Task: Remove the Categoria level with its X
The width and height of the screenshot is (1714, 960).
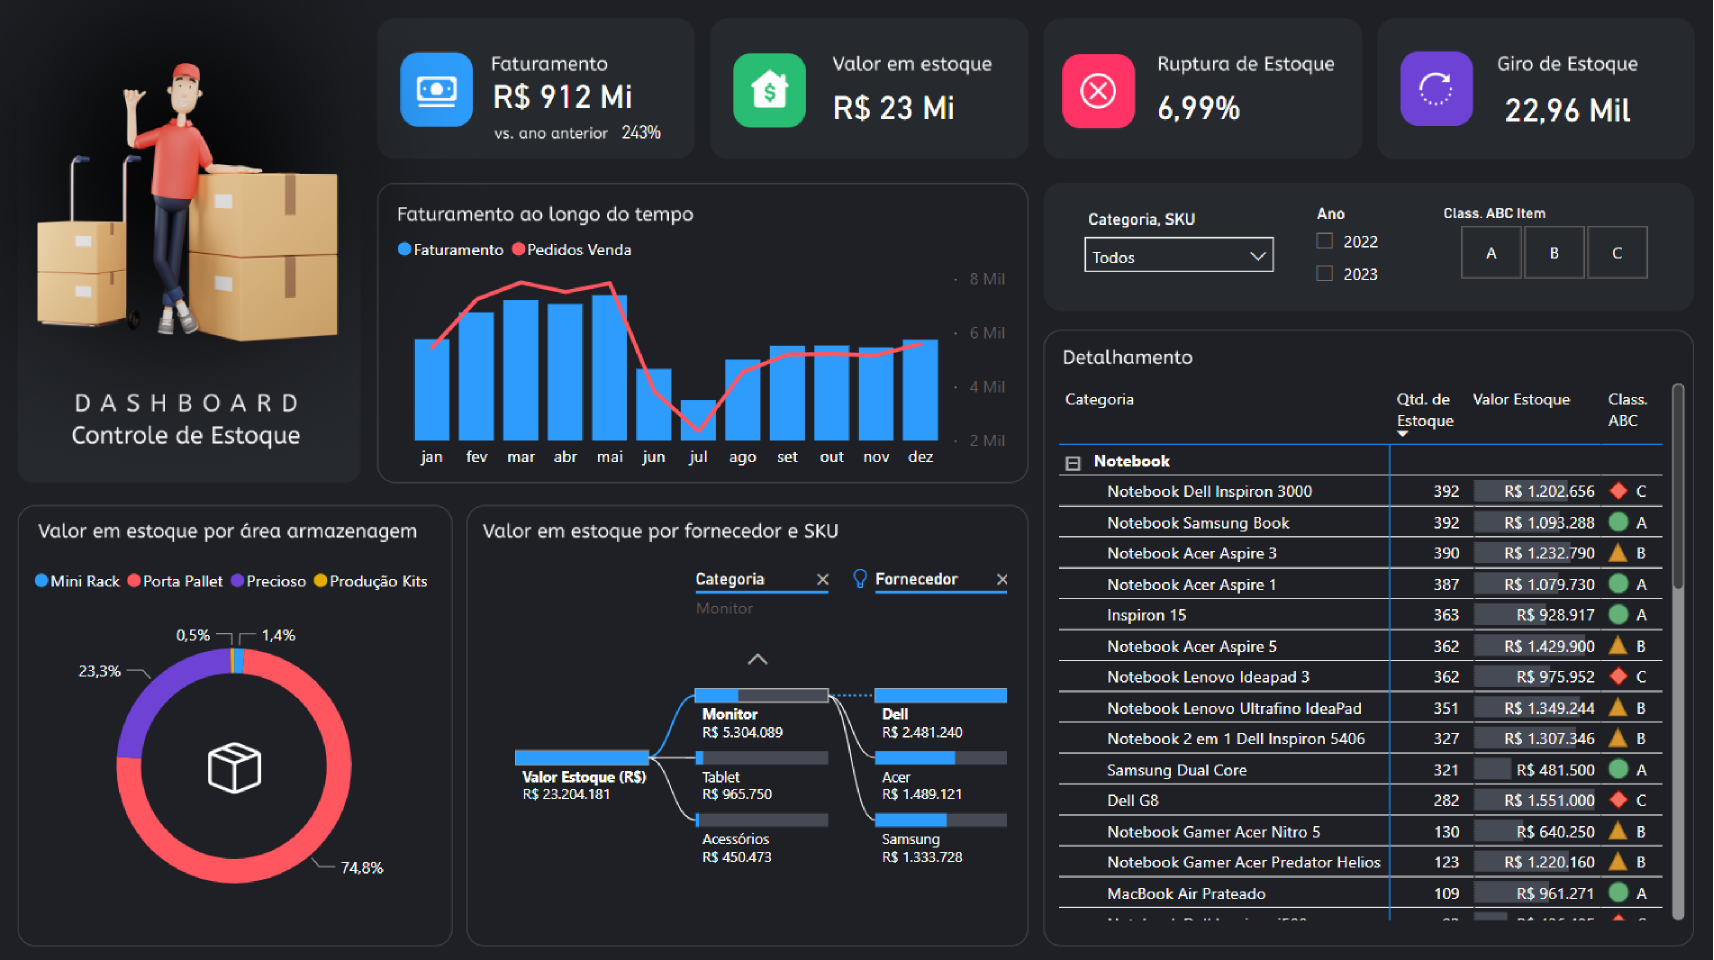Action: click(822, 580)
